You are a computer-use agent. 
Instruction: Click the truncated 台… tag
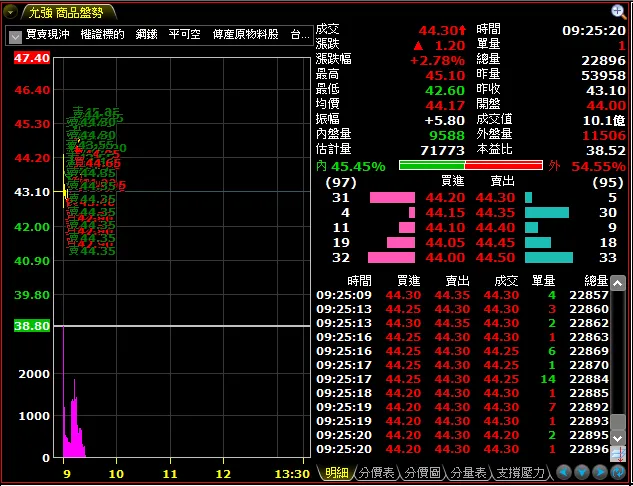[x=300, y=34]
